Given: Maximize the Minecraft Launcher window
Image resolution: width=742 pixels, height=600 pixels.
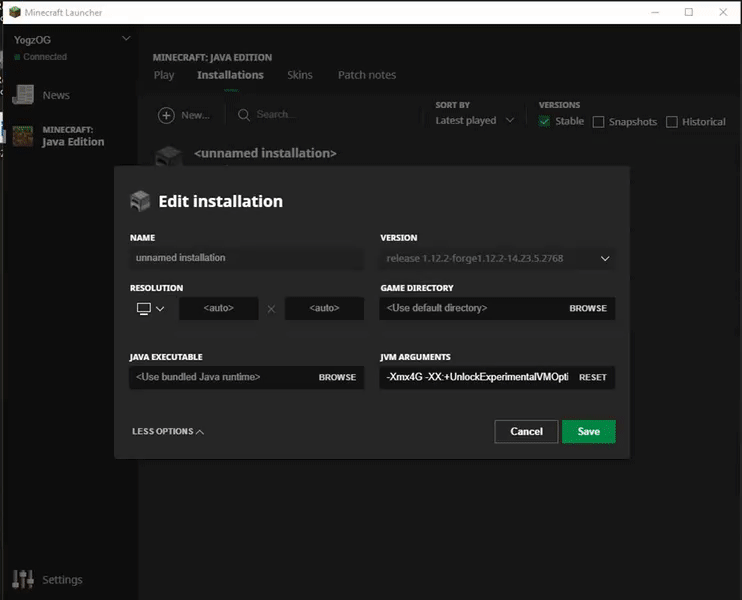Looking at the screenshot, I should tap(689, 12).
